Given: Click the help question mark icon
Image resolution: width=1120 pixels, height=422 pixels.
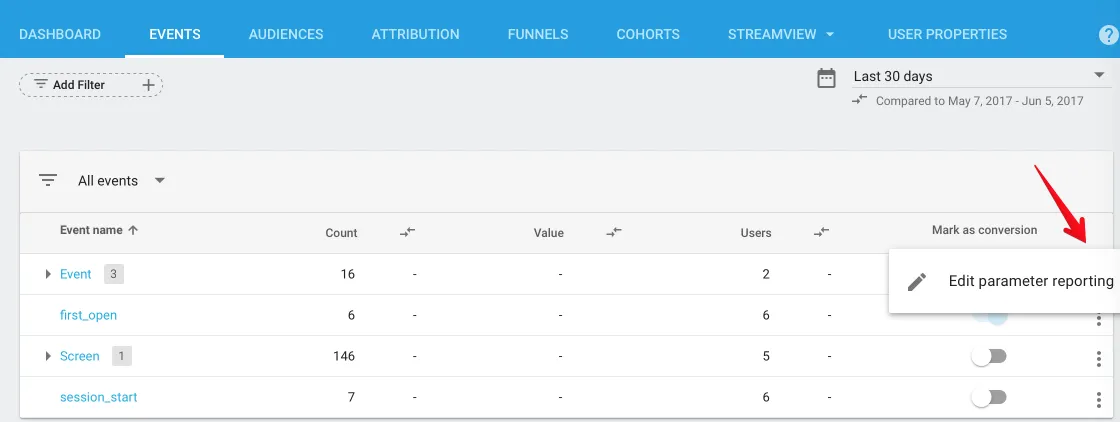Looking at the screenshot, I should 1108,34.
